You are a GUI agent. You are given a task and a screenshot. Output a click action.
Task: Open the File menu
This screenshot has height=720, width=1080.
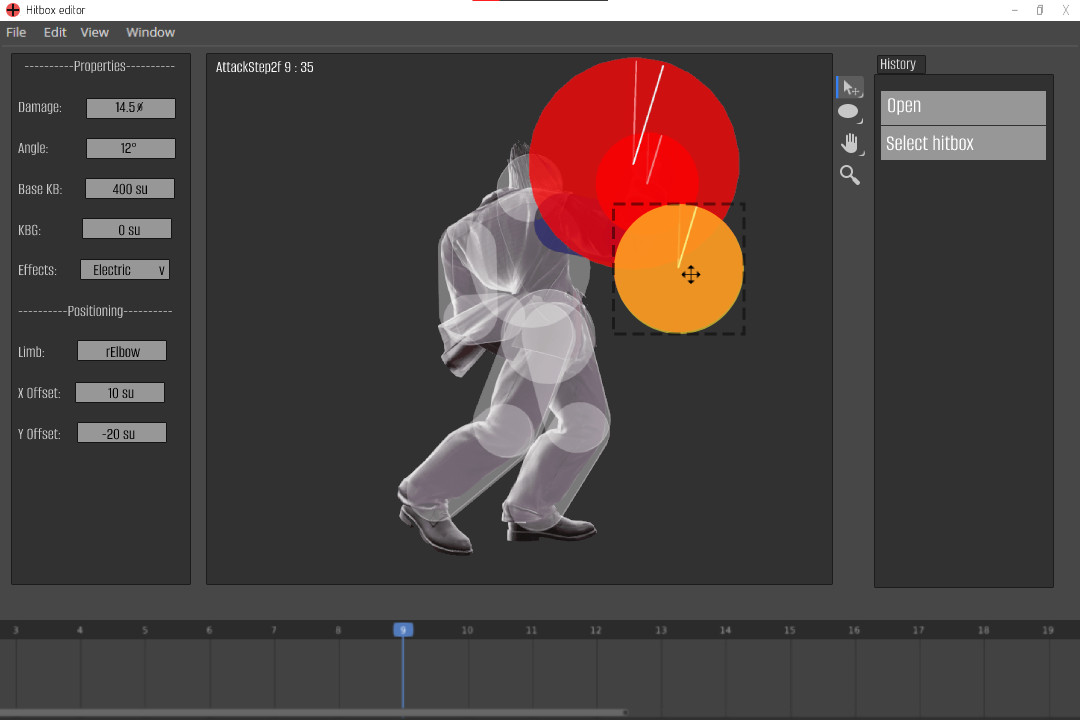tap(16, 32)
